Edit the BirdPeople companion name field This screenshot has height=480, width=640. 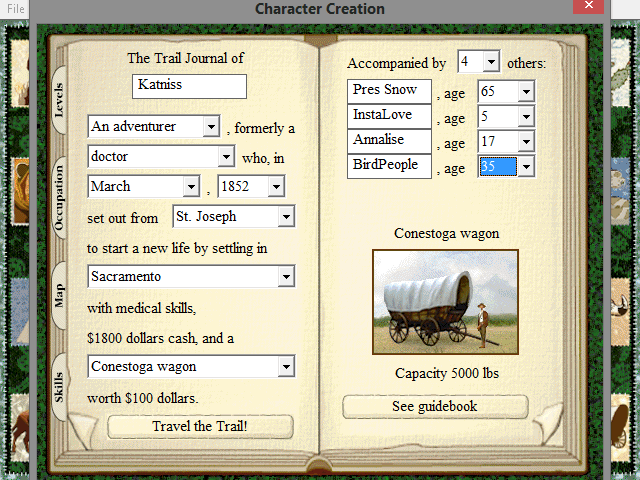pyautogui.click(x=389, y=166)
